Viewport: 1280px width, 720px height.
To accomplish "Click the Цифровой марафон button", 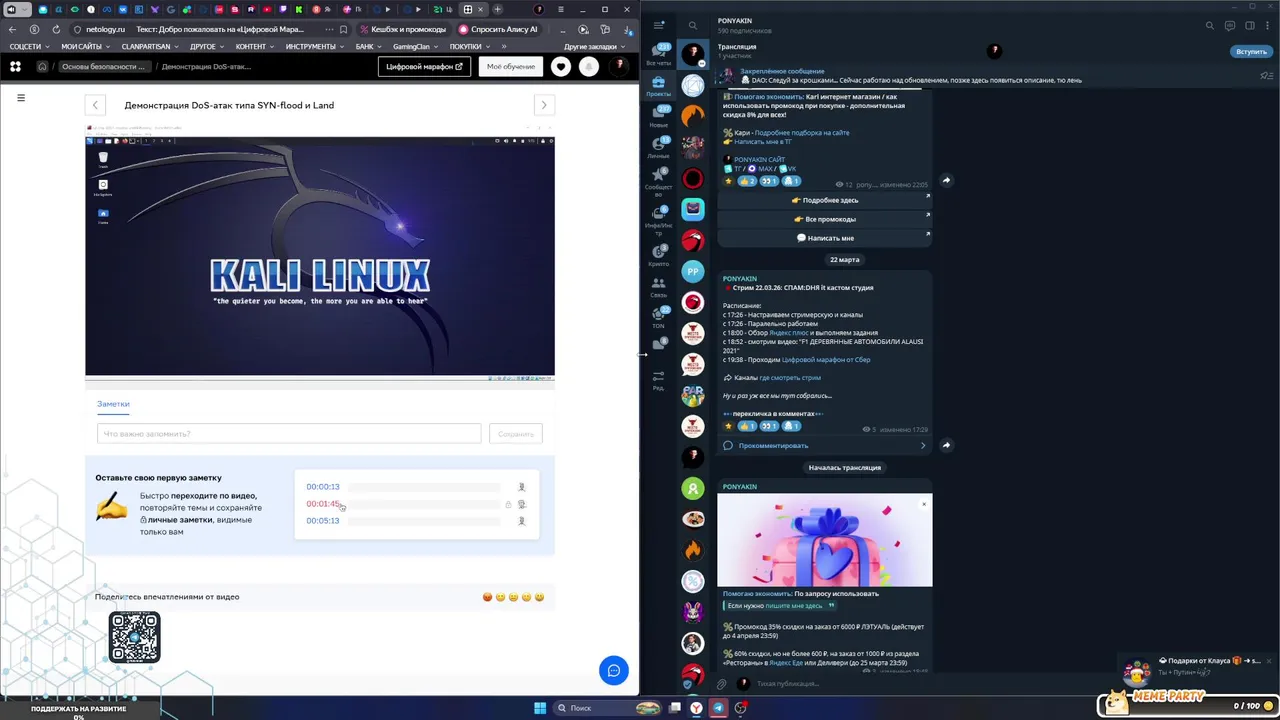I will point(425,67).
